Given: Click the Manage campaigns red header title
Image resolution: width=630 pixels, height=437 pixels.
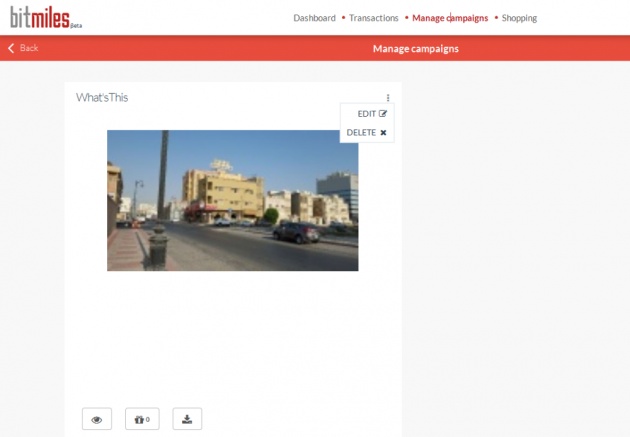Looking at the screenshot, I should click(x=415, y=49).
